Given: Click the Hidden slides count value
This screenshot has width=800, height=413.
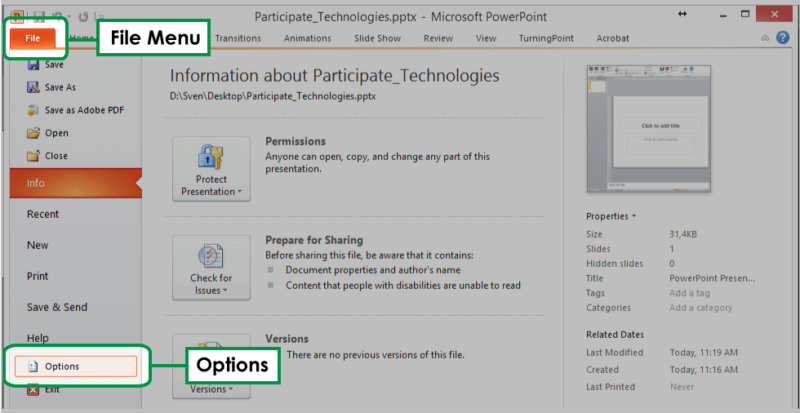Looking at the screenshot, I should coord(672,264).
